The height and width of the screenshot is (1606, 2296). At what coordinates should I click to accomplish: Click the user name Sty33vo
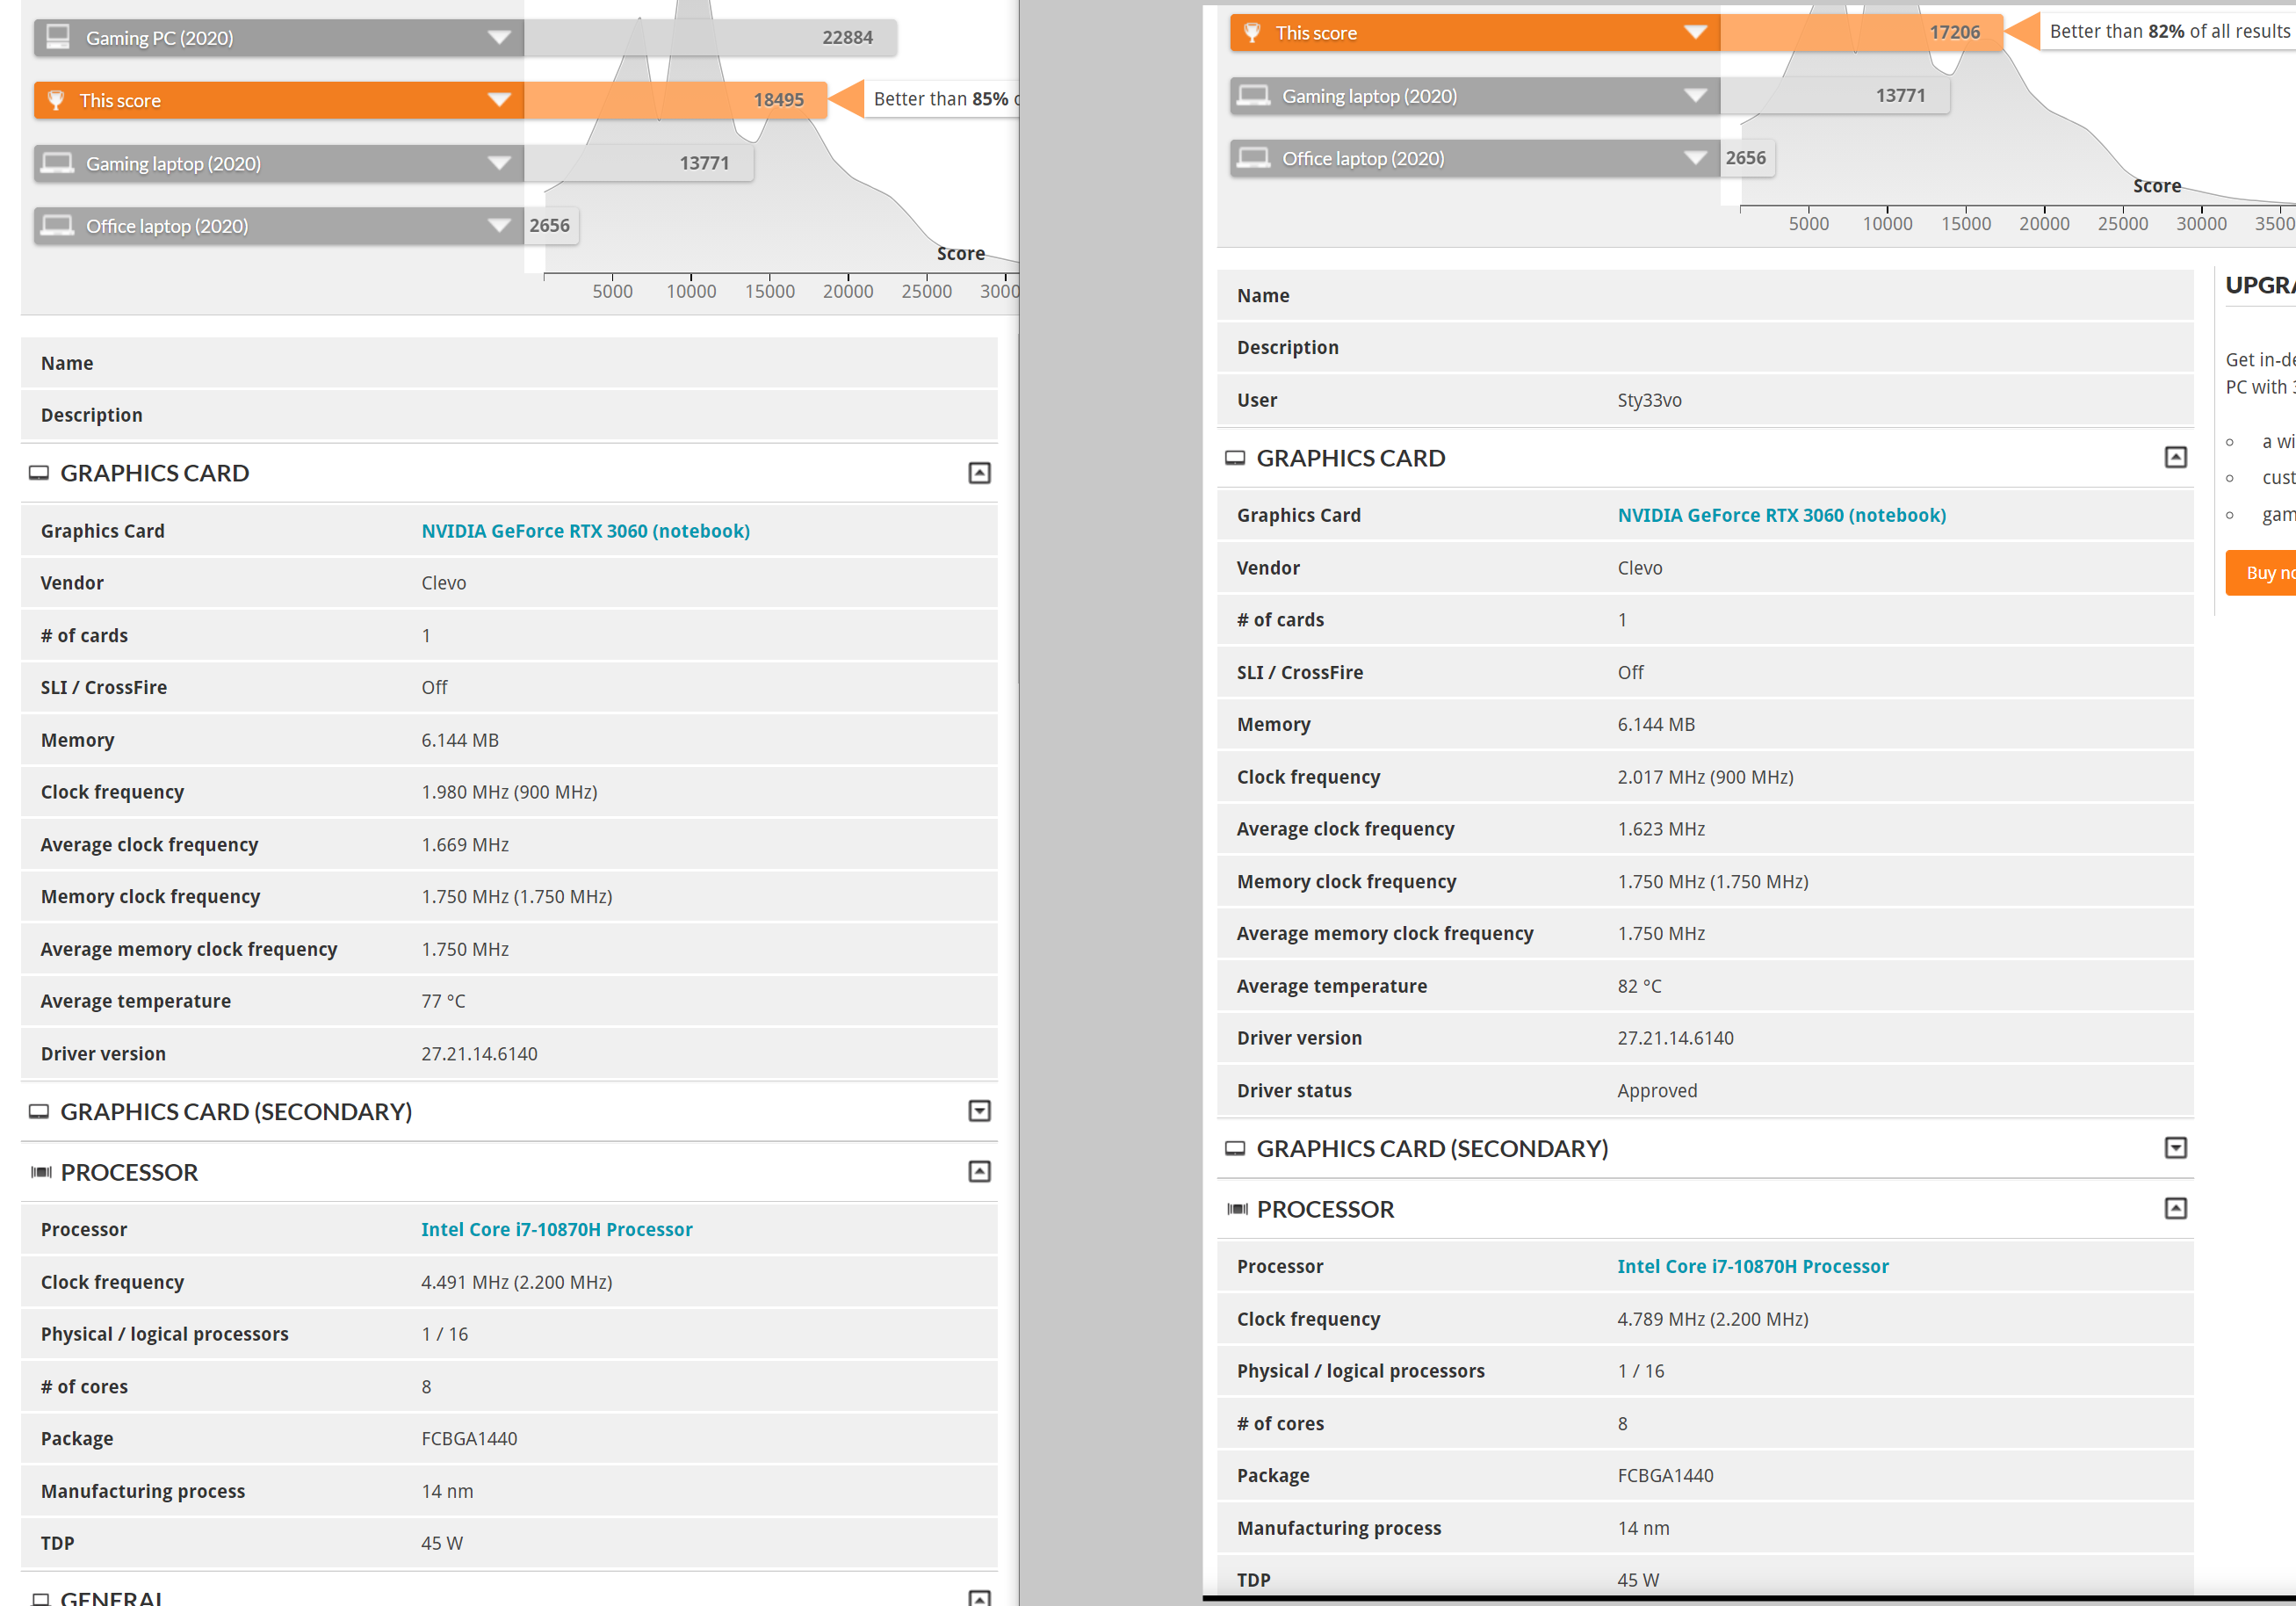click(x=1650, y=400)
